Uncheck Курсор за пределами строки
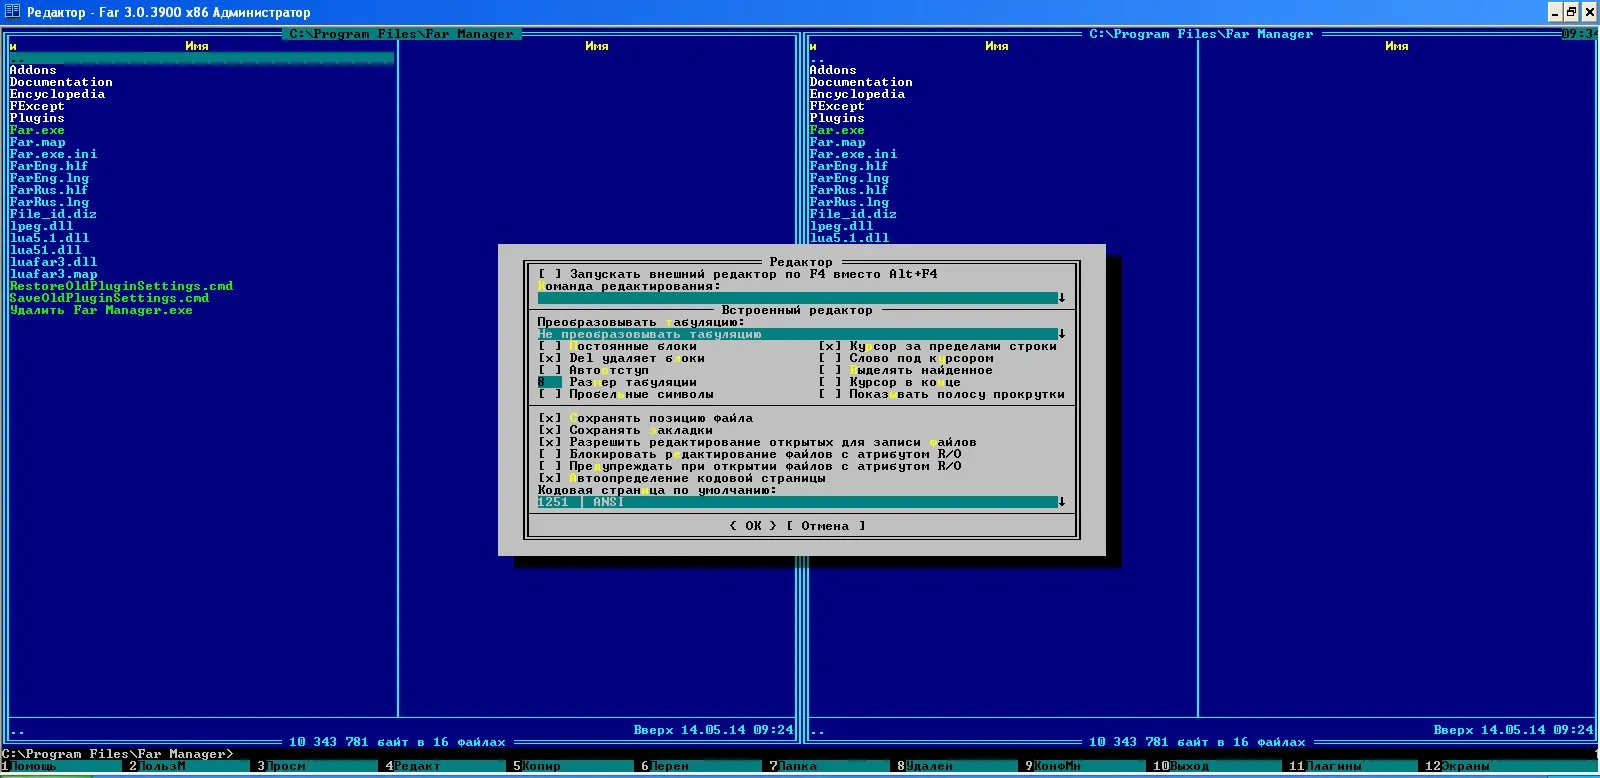 coord(830,346)
